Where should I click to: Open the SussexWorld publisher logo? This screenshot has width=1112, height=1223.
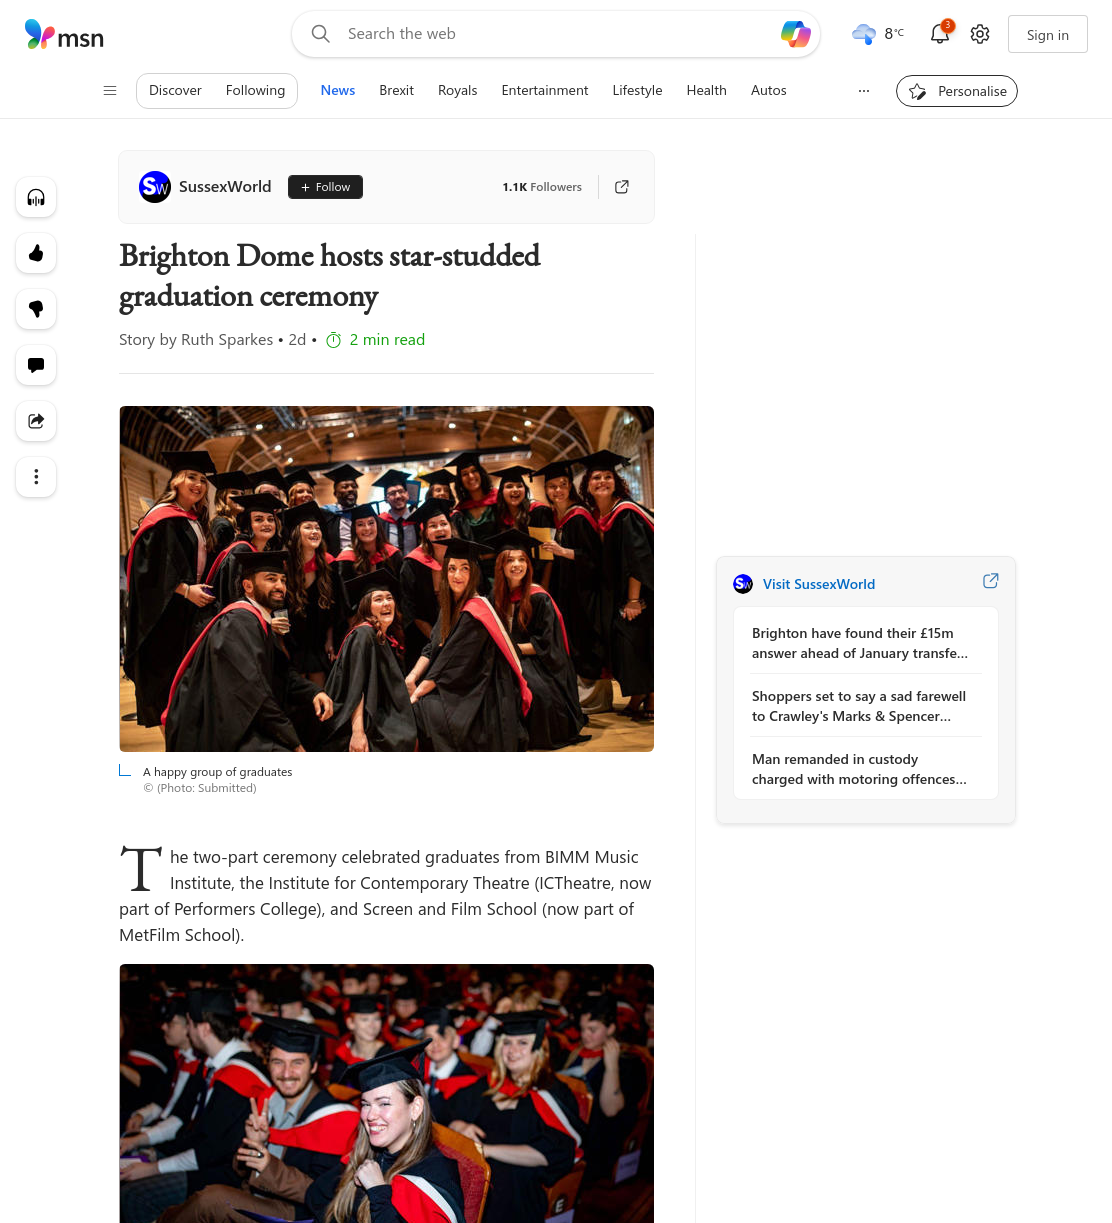(x=155, y=187)
